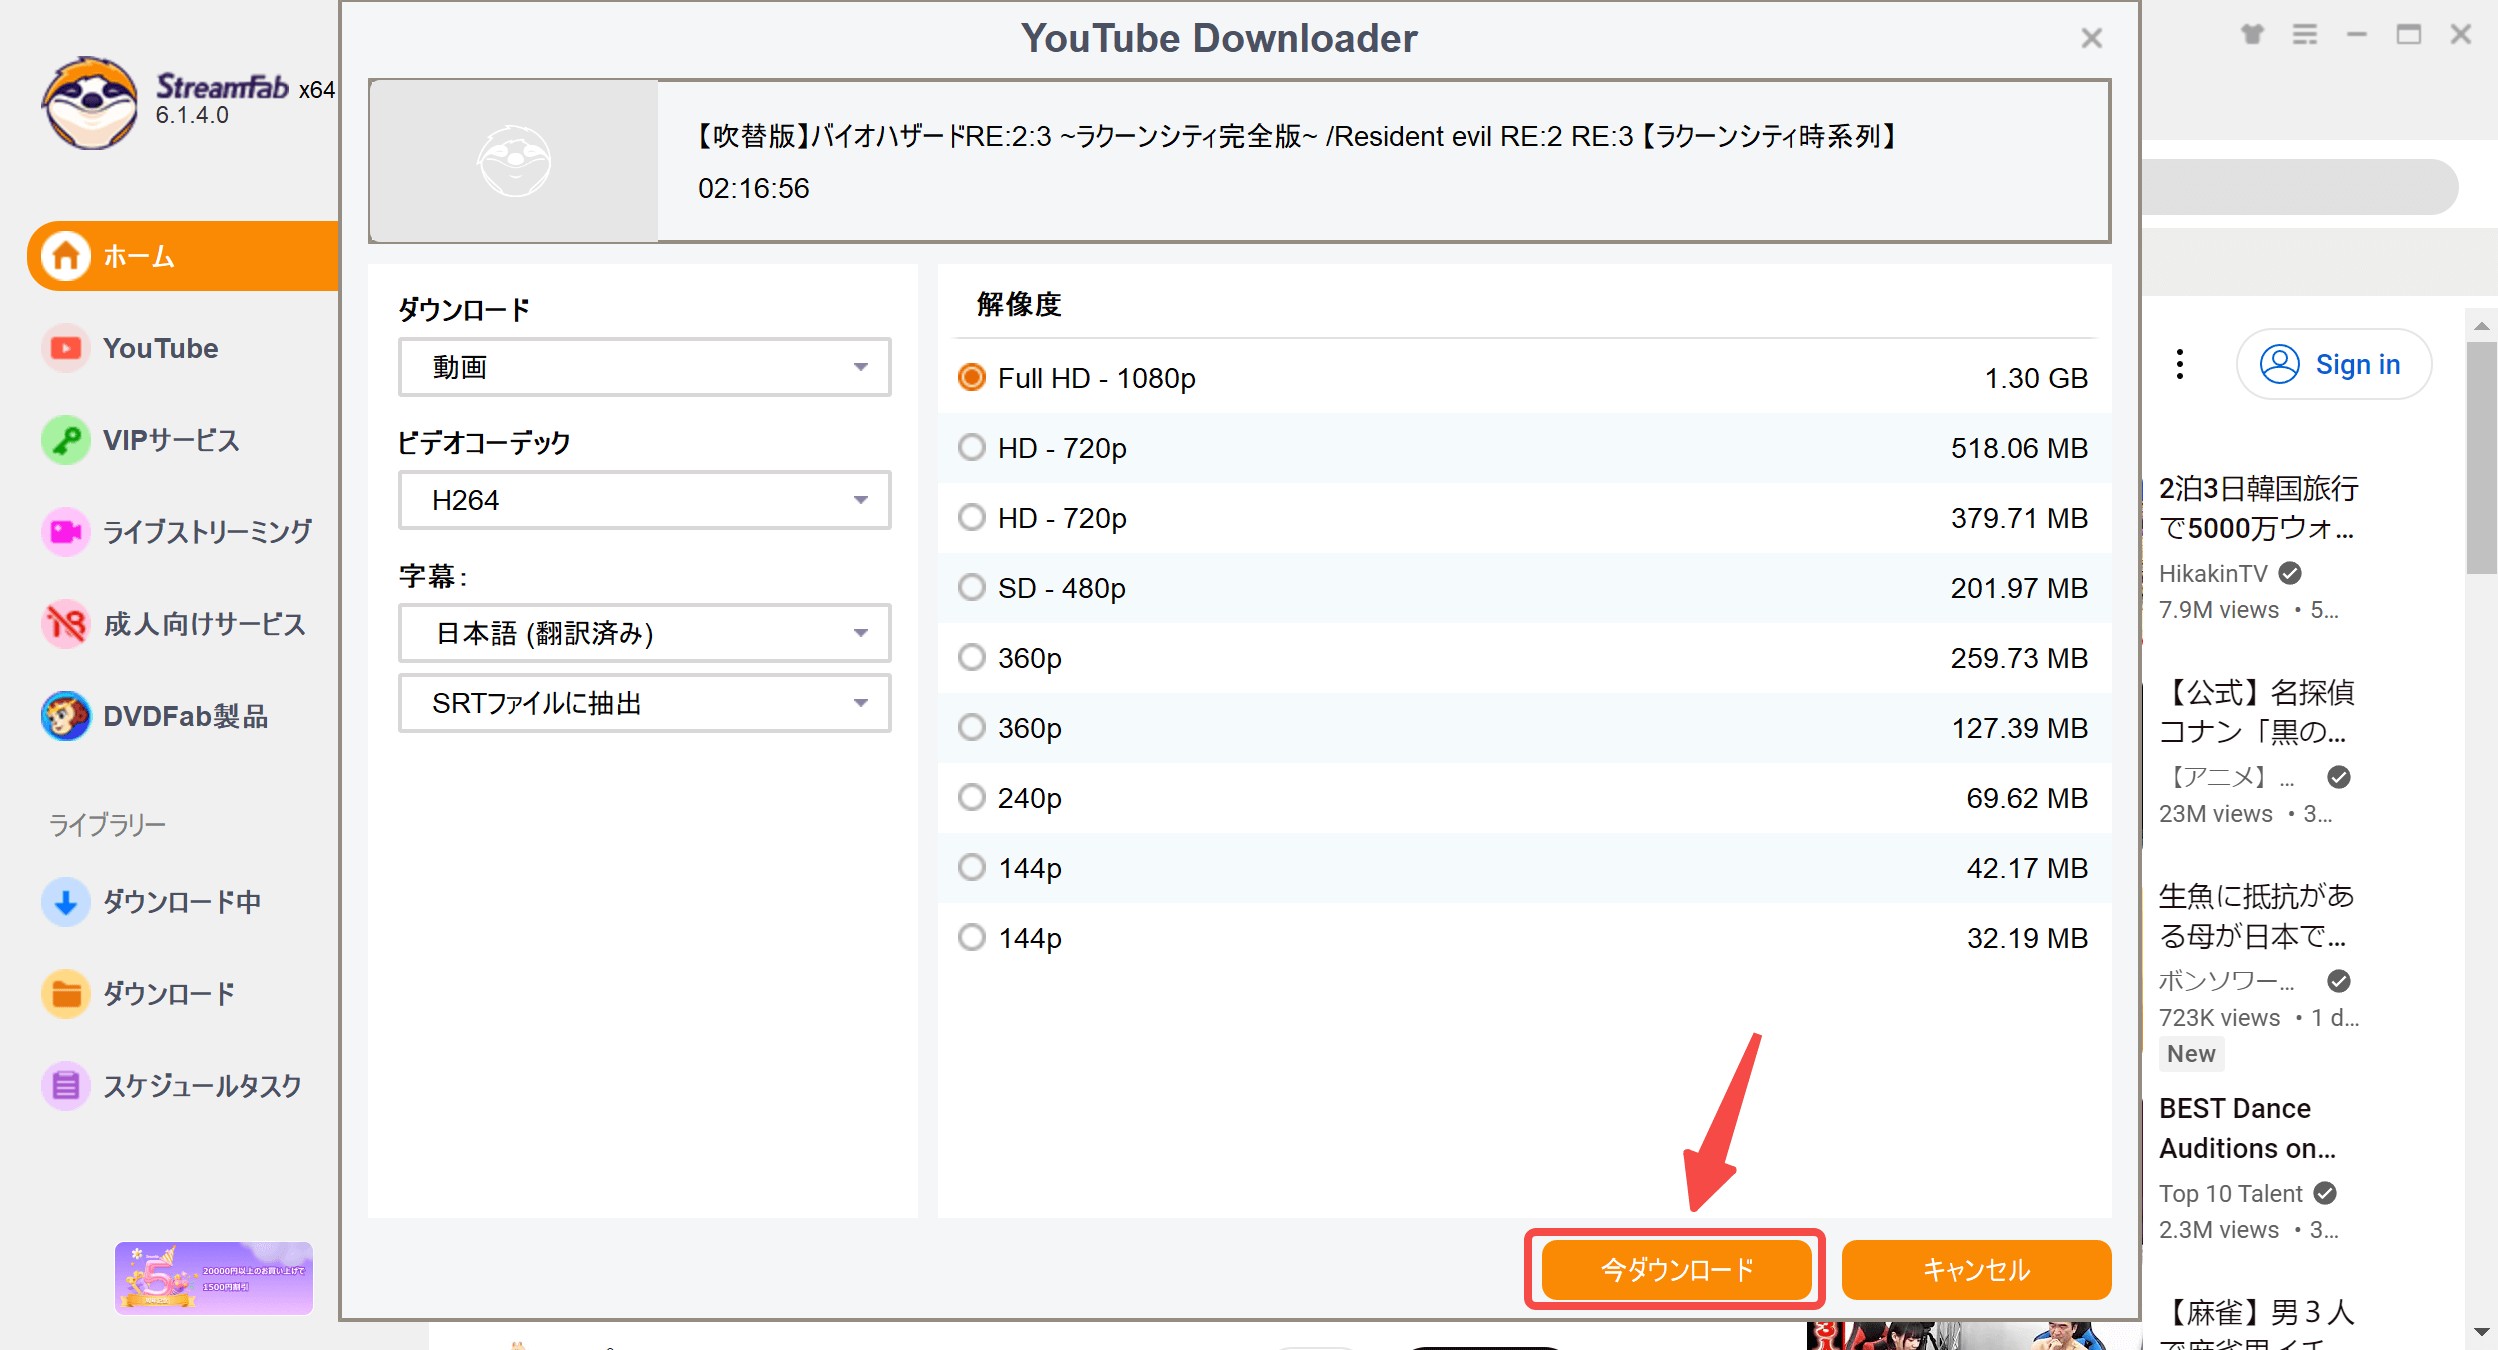Click the 1.30 GB file size
Screen dimensions: 2498x1350
click(x=2036, y=378)
